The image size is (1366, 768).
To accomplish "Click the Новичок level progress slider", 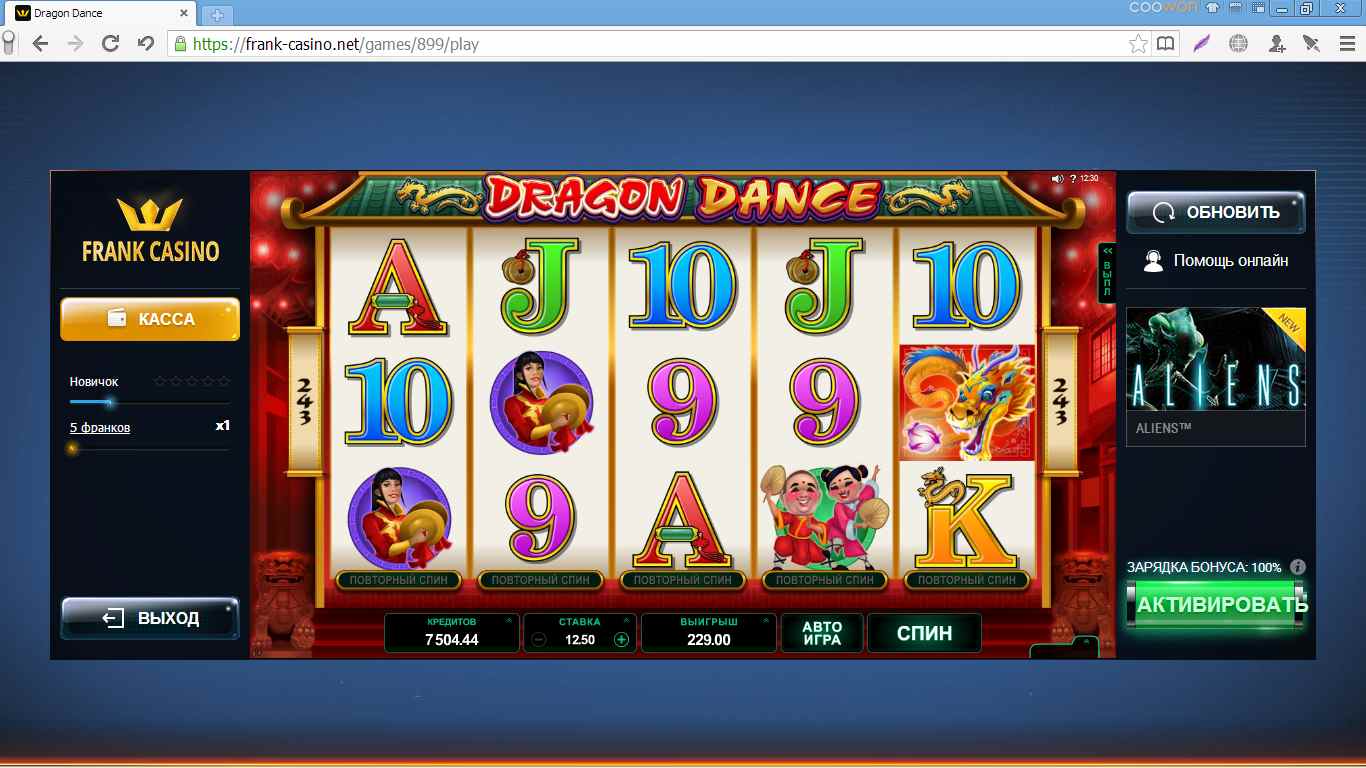I will click(149, 402).
